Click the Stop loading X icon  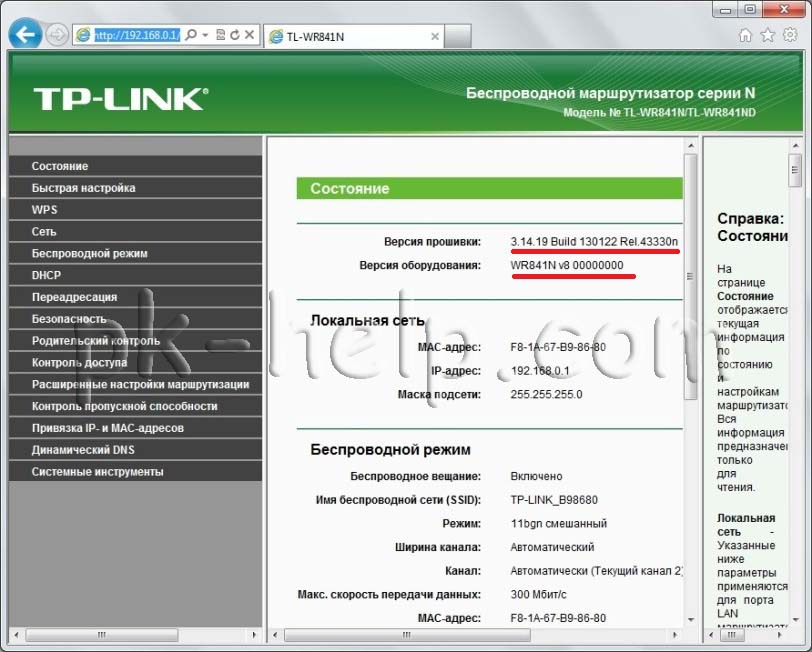[x=249, y=35]
